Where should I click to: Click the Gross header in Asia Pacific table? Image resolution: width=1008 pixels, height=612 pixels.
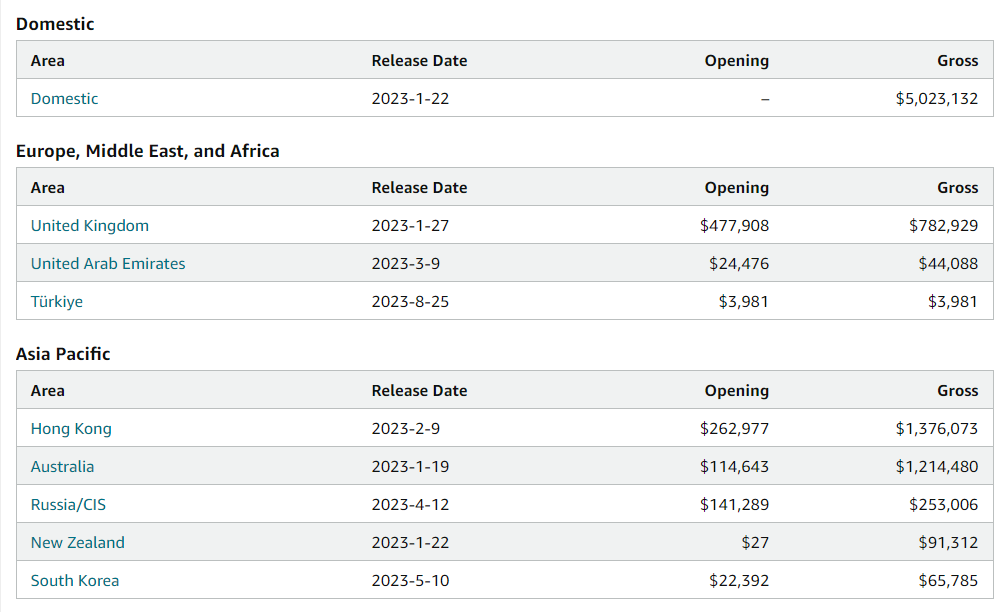coord(957,391)
